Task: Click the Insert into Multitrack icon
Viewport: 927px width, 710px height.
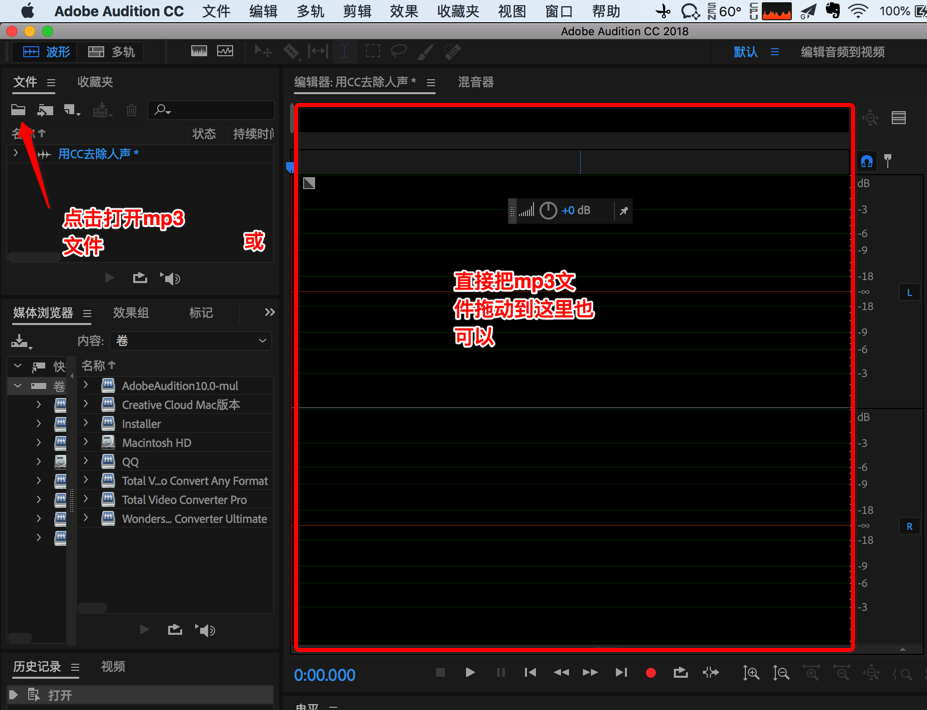Action: tap(102, 110)
